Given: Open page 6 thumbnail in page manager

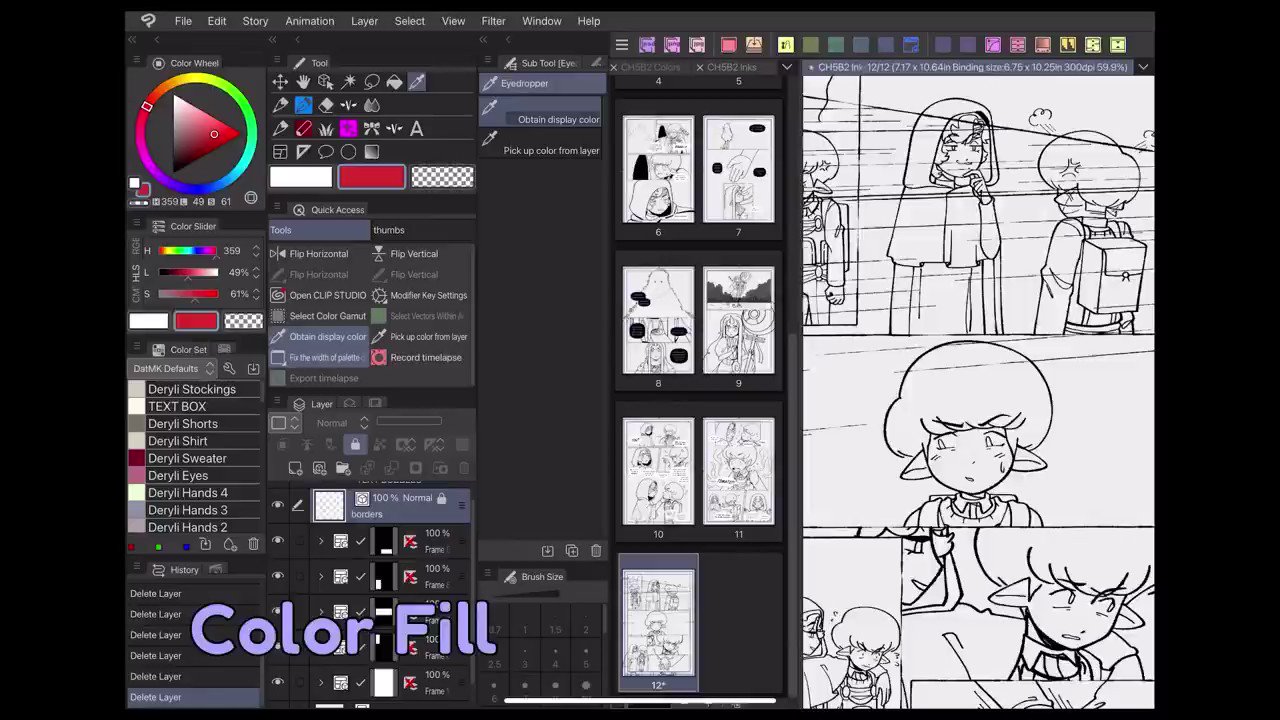Looking at the screenshot, I should coord(658,170).
